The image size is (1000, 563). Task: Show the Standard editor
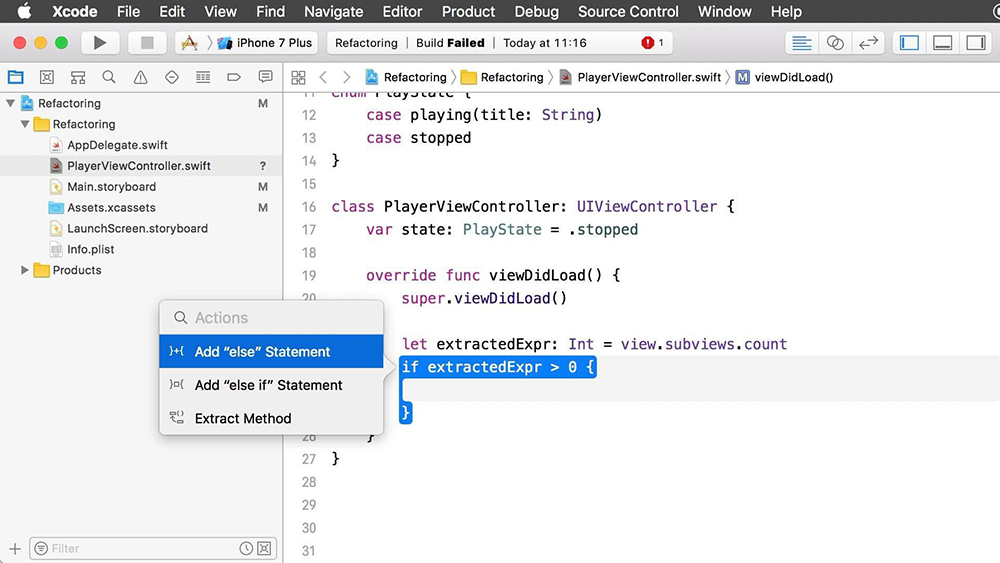coord(801,43)
